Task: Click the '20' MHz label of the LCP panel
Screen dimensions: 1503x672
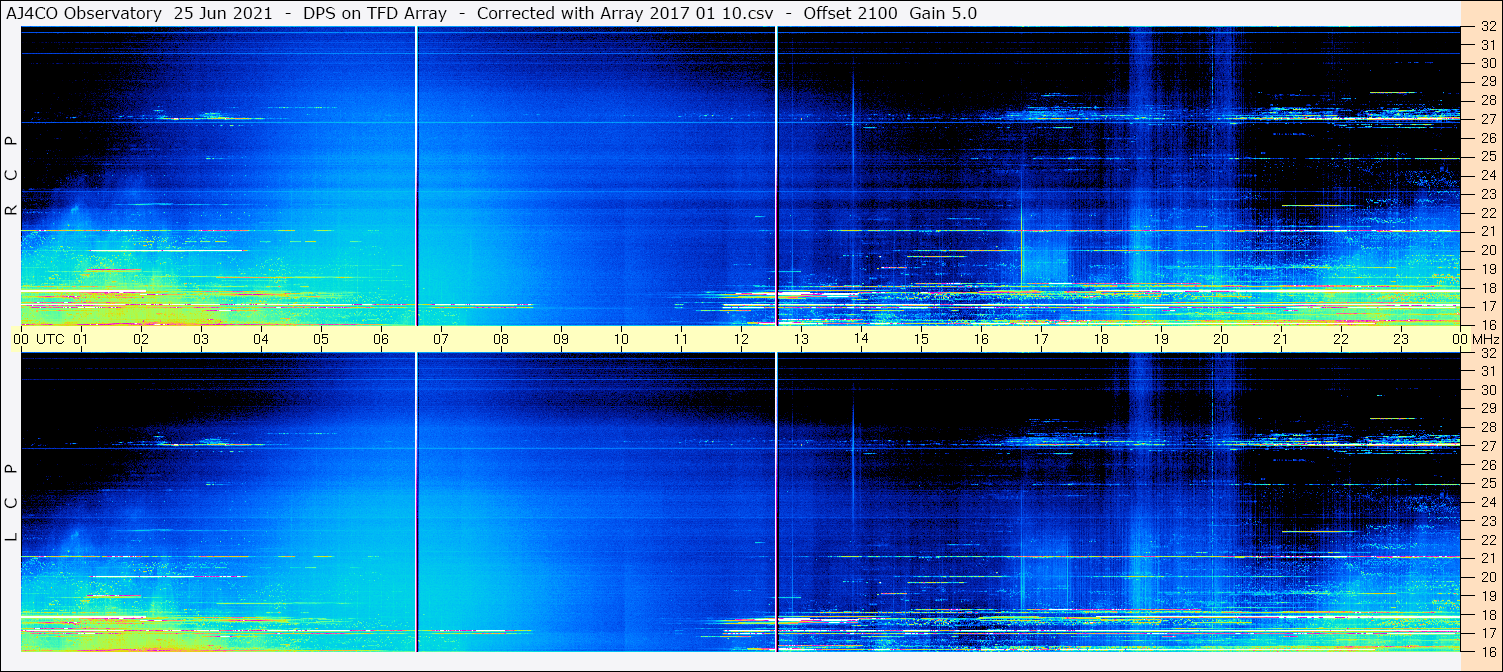Action: coord(1487,577)
